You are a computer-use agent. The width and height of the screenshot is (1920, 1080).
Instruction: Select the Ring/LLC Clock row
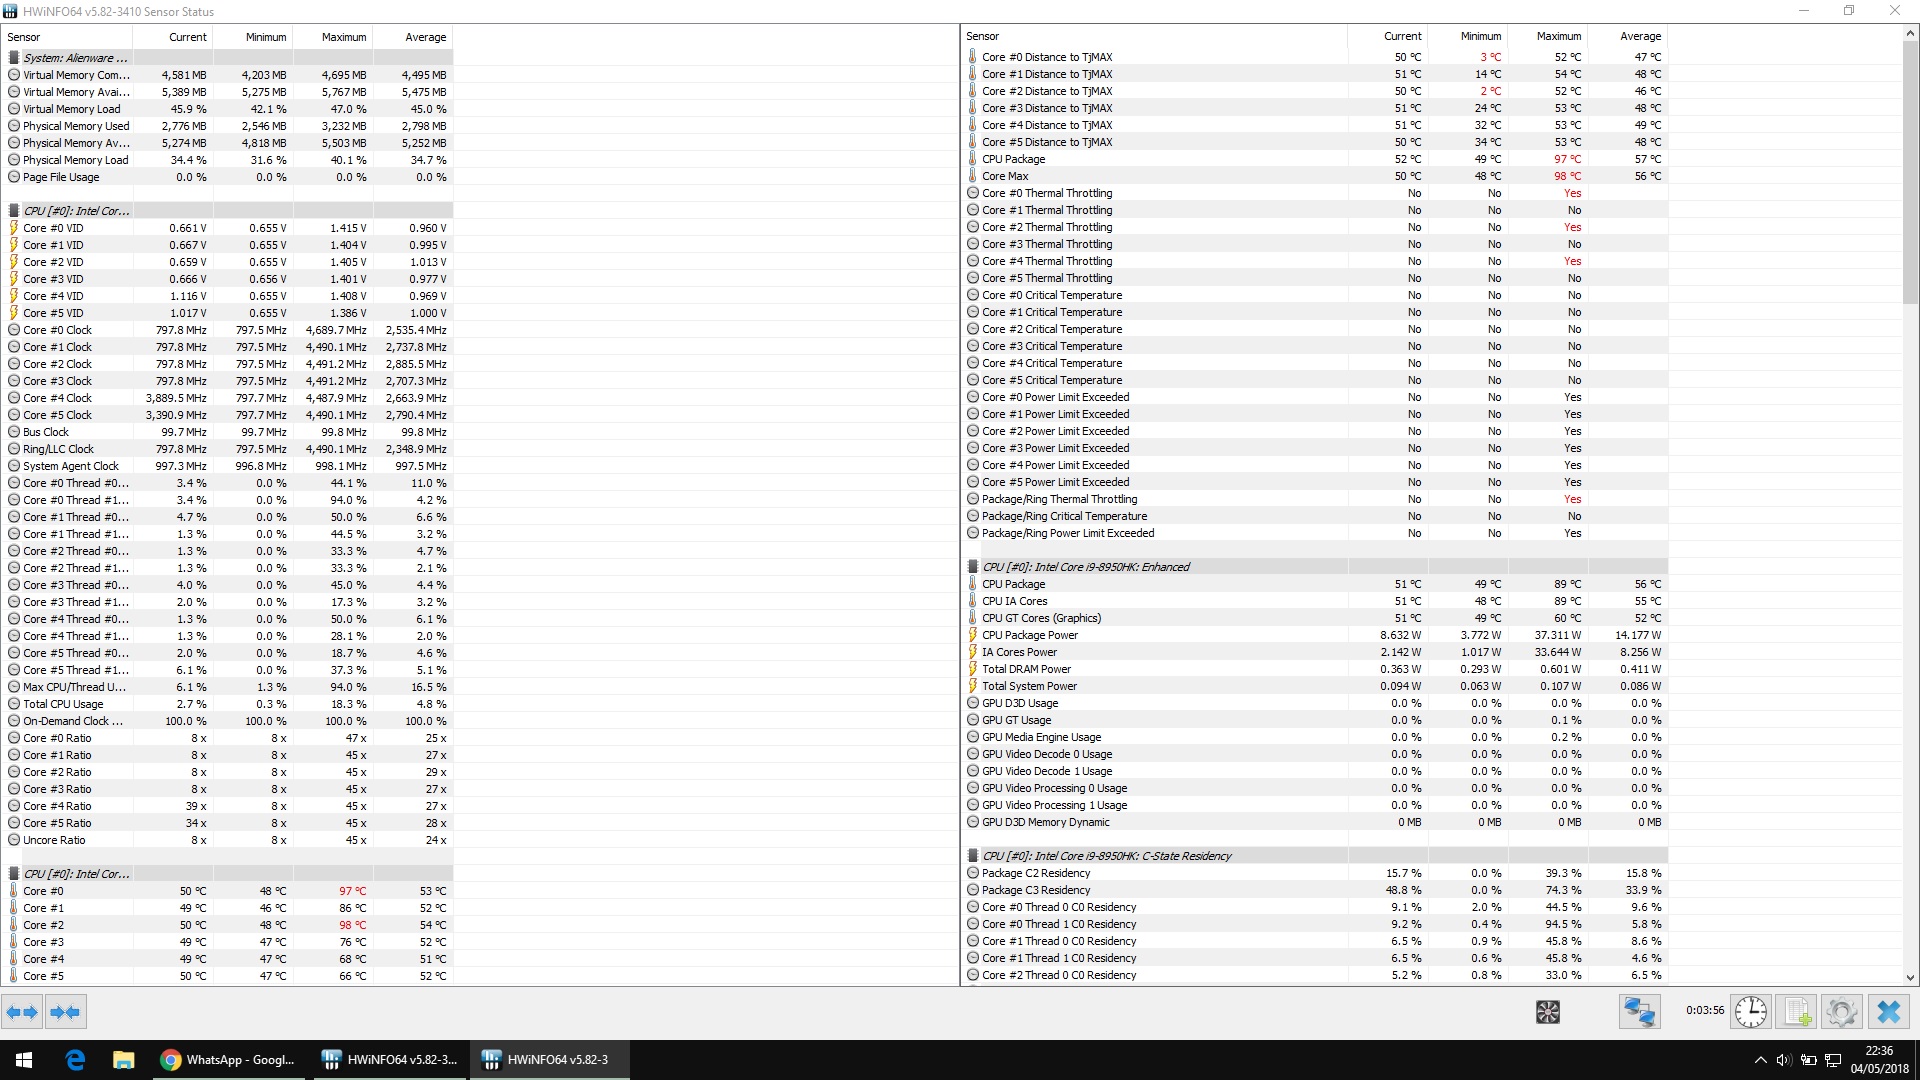228,449
